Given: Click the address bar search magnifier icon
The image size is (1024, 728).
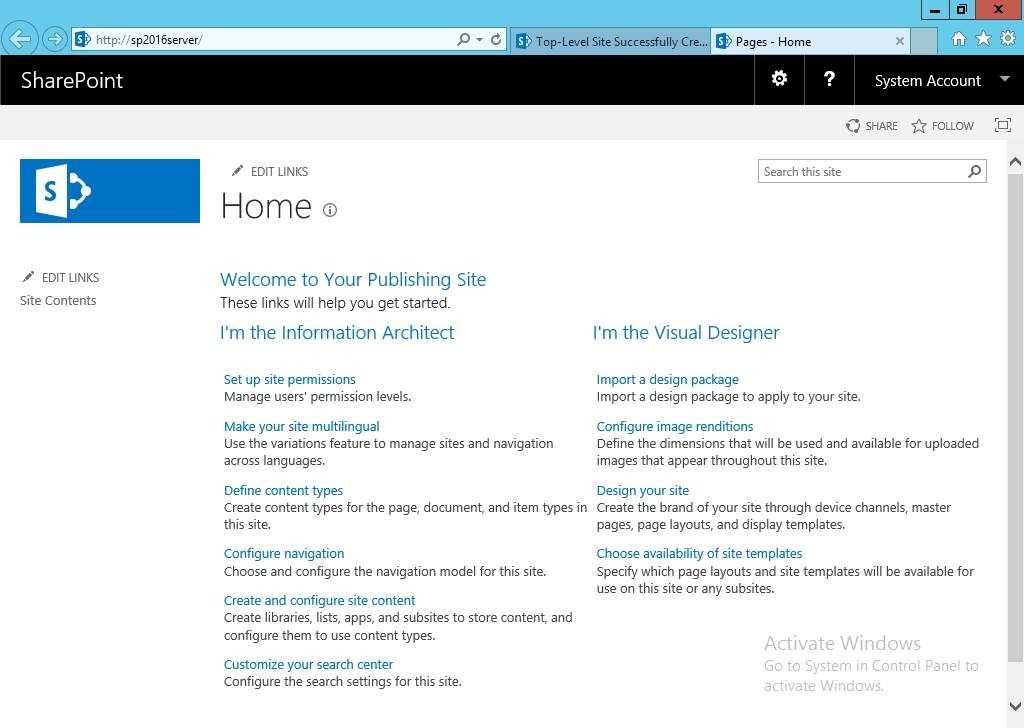Looking at the screenshot, I should (463, 39).
